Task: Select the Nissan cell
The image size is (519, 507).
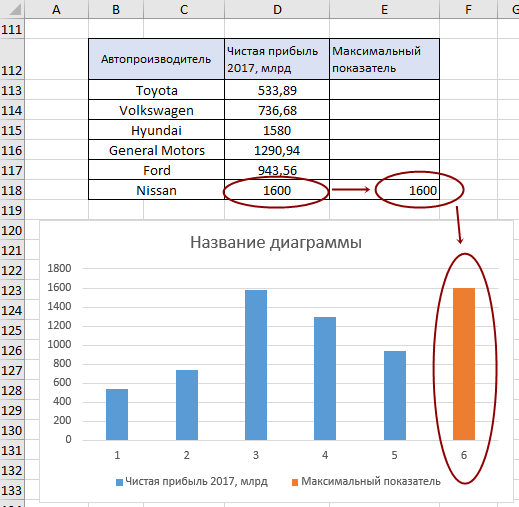Action: click(x=156, y=190)
